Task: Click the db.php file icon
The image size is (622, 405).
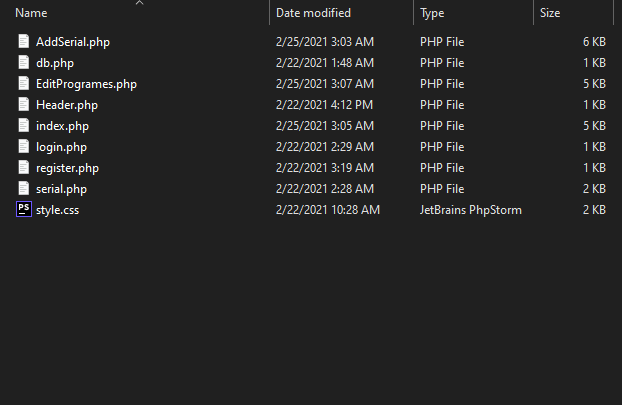Action: pyautogui.click(x=24, y=63)
